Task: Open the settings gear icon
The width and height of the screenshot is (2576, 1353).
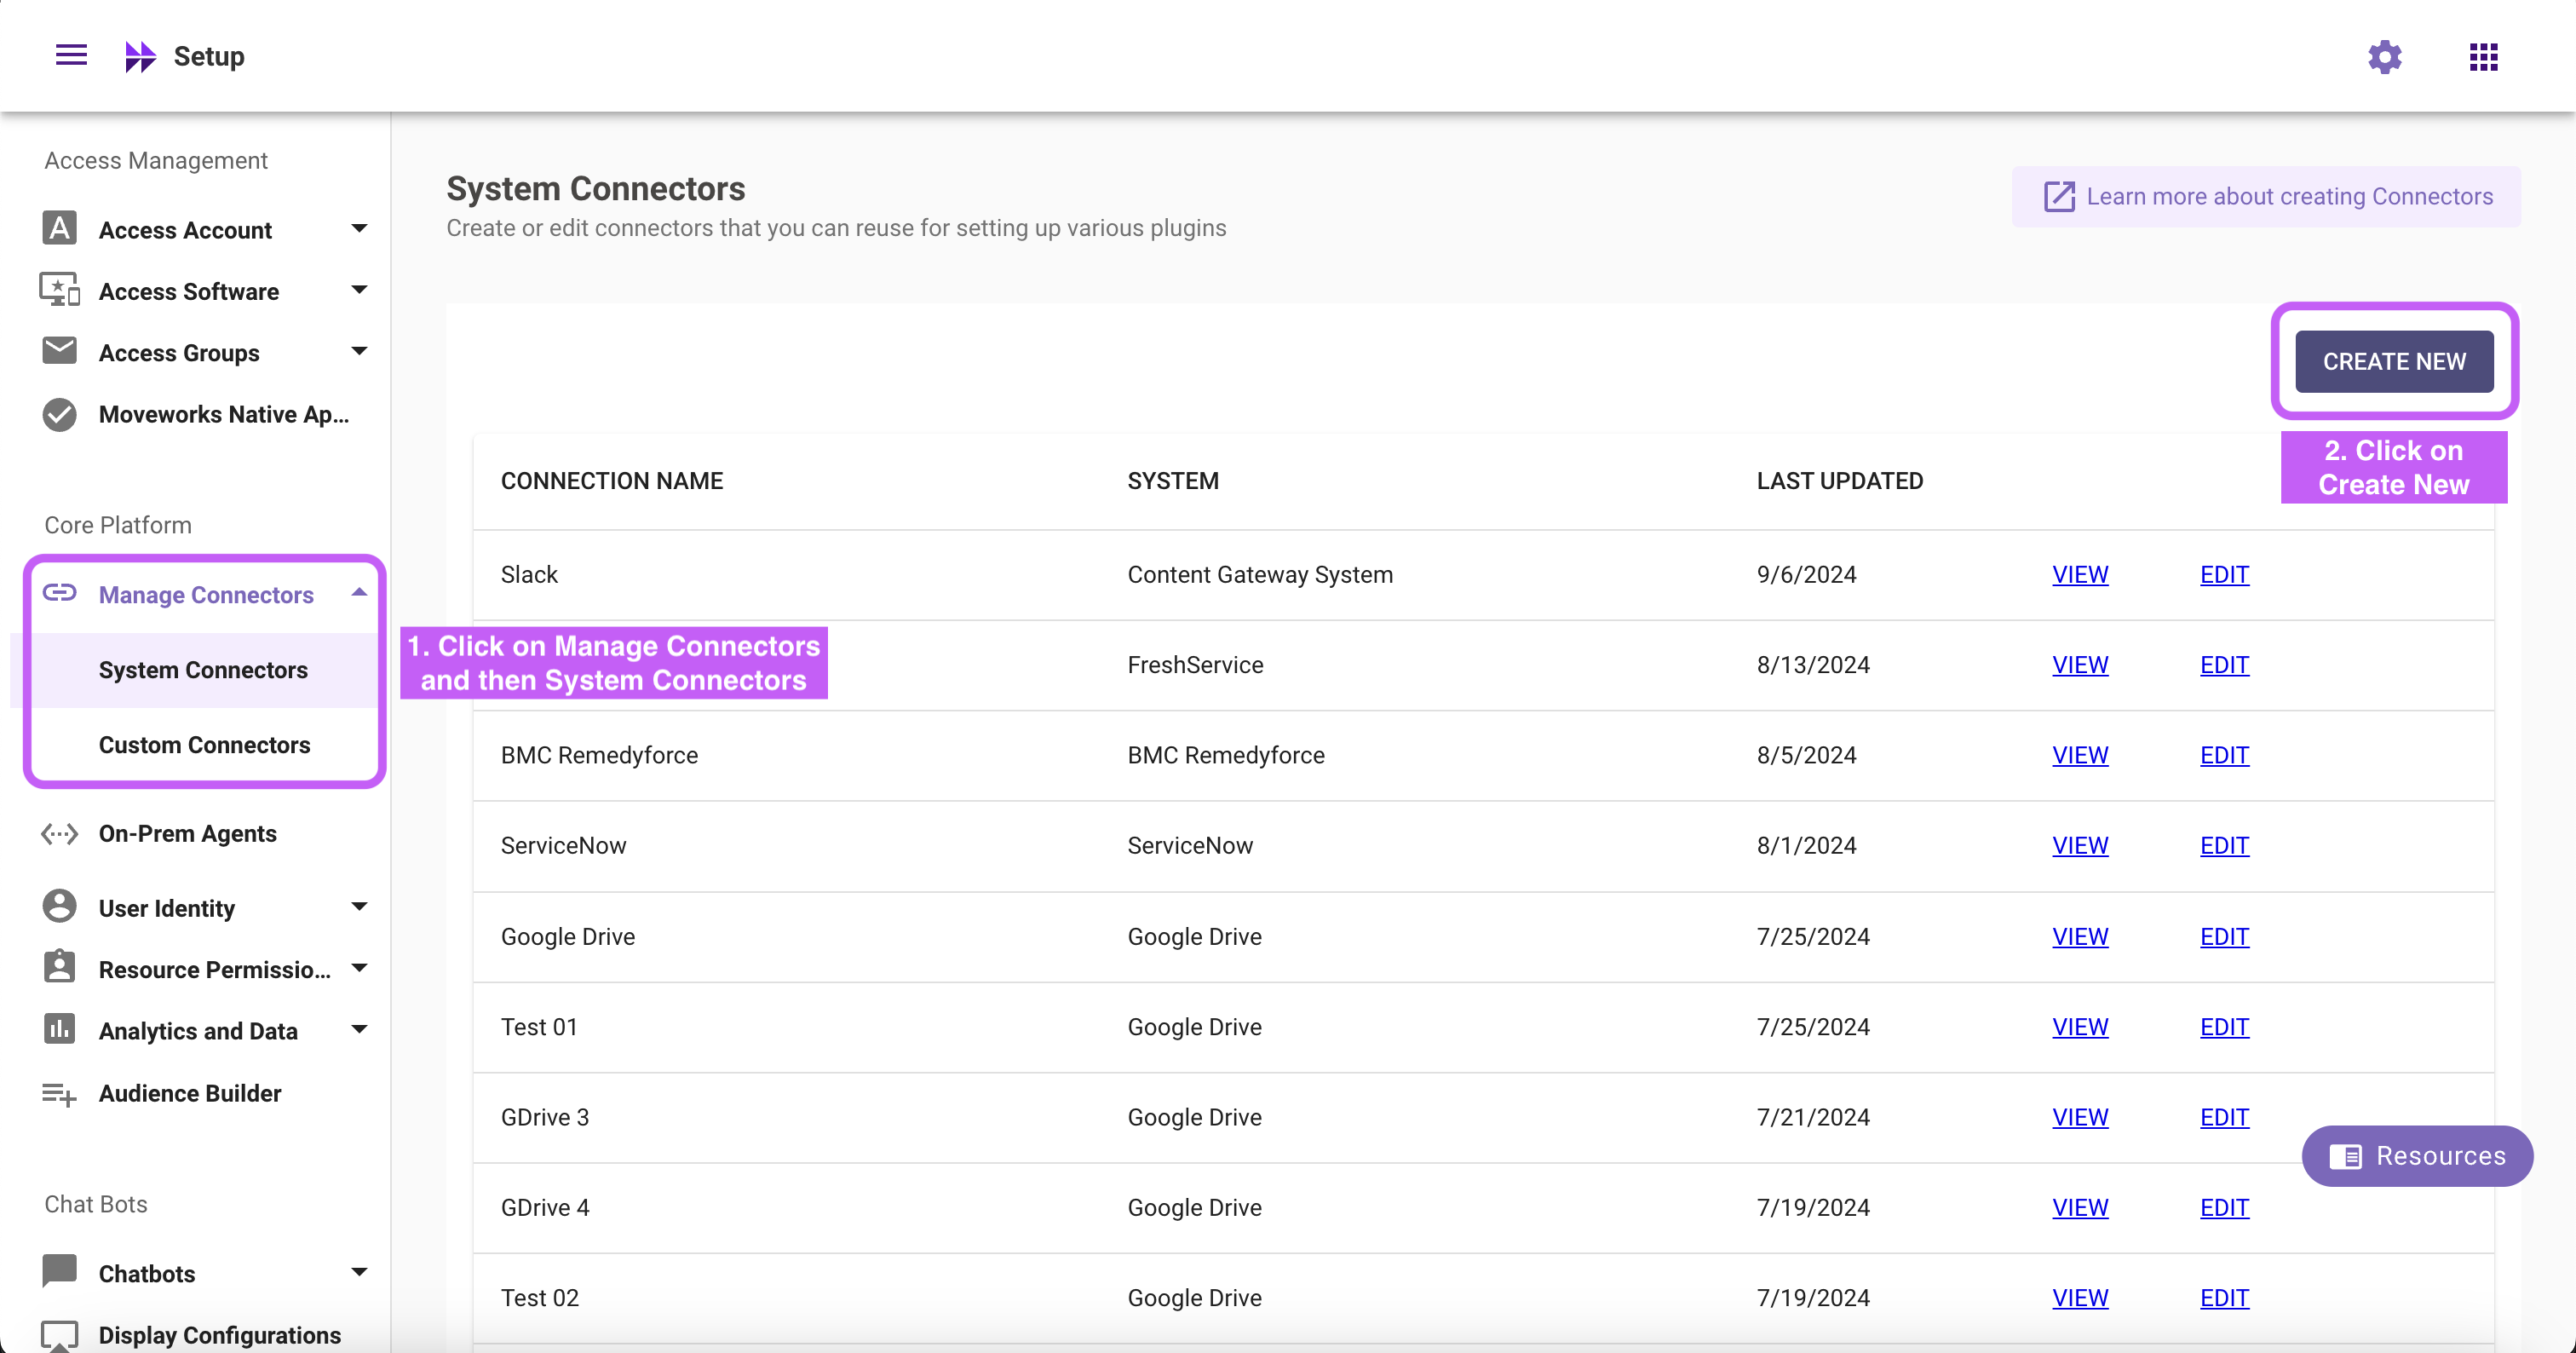Action: (x=2385, y=57)
